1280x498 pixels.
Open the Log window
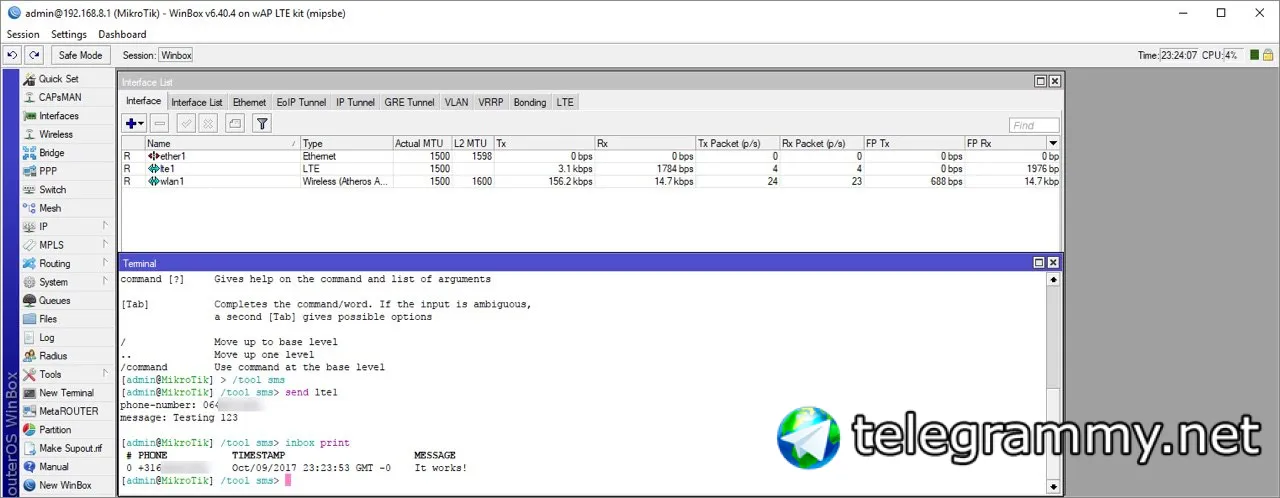47,338
